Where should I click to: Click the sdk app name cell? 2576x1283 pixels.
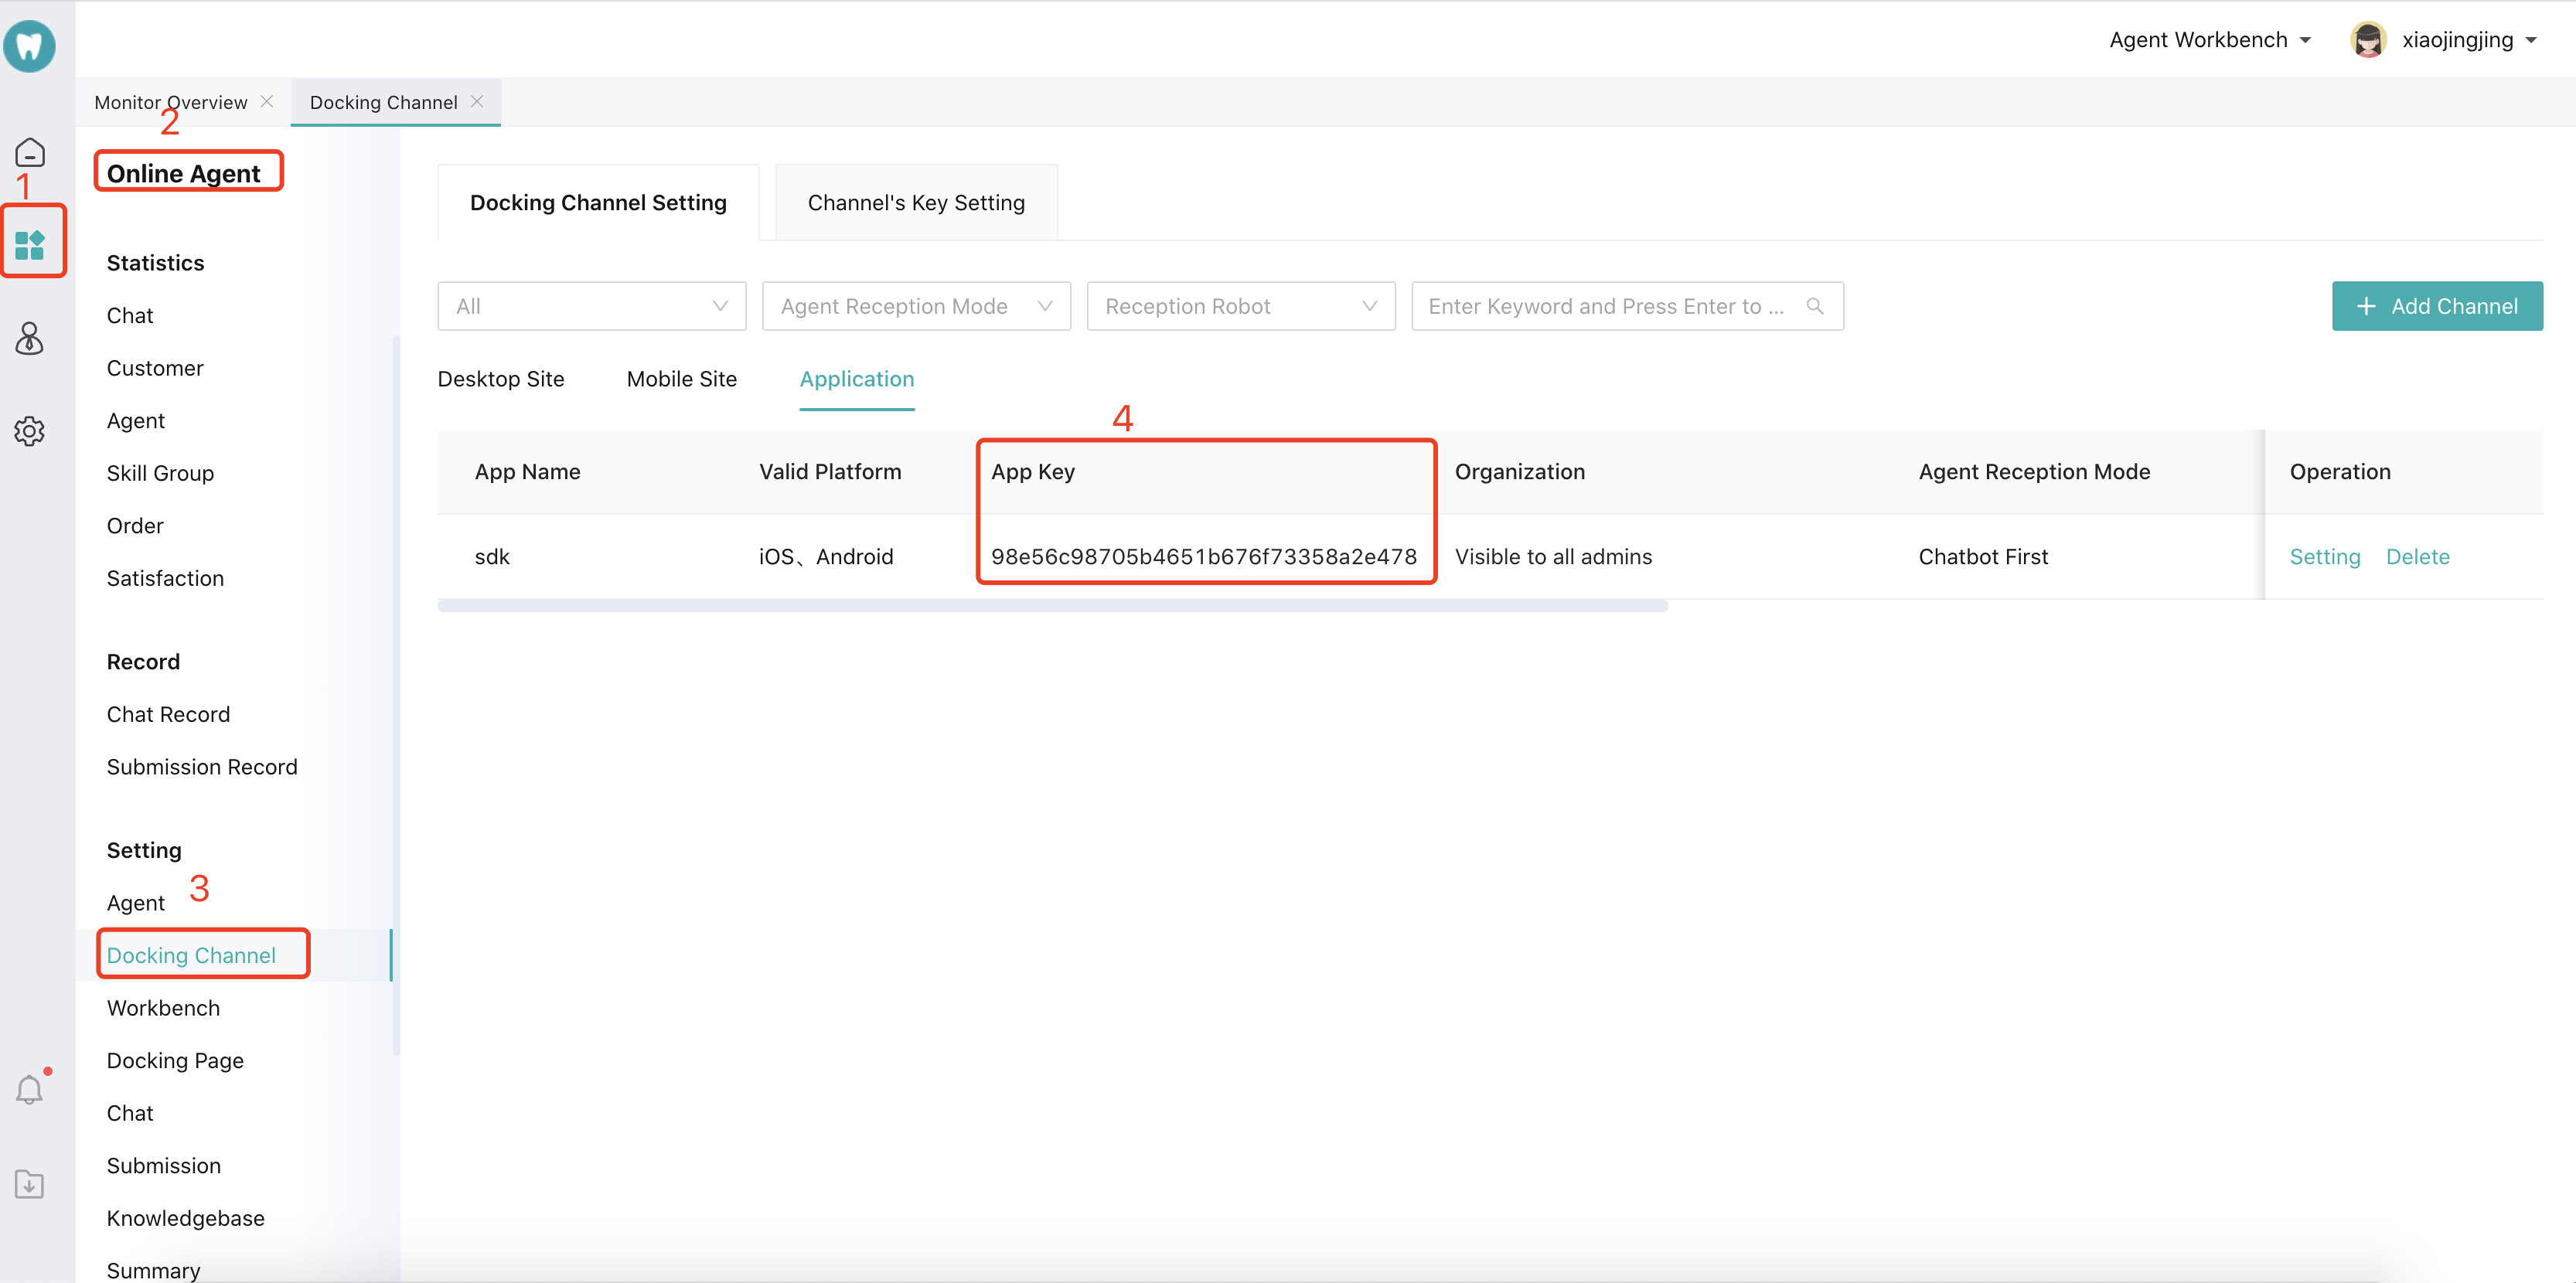pyautogui.click(x=492, y=557)
